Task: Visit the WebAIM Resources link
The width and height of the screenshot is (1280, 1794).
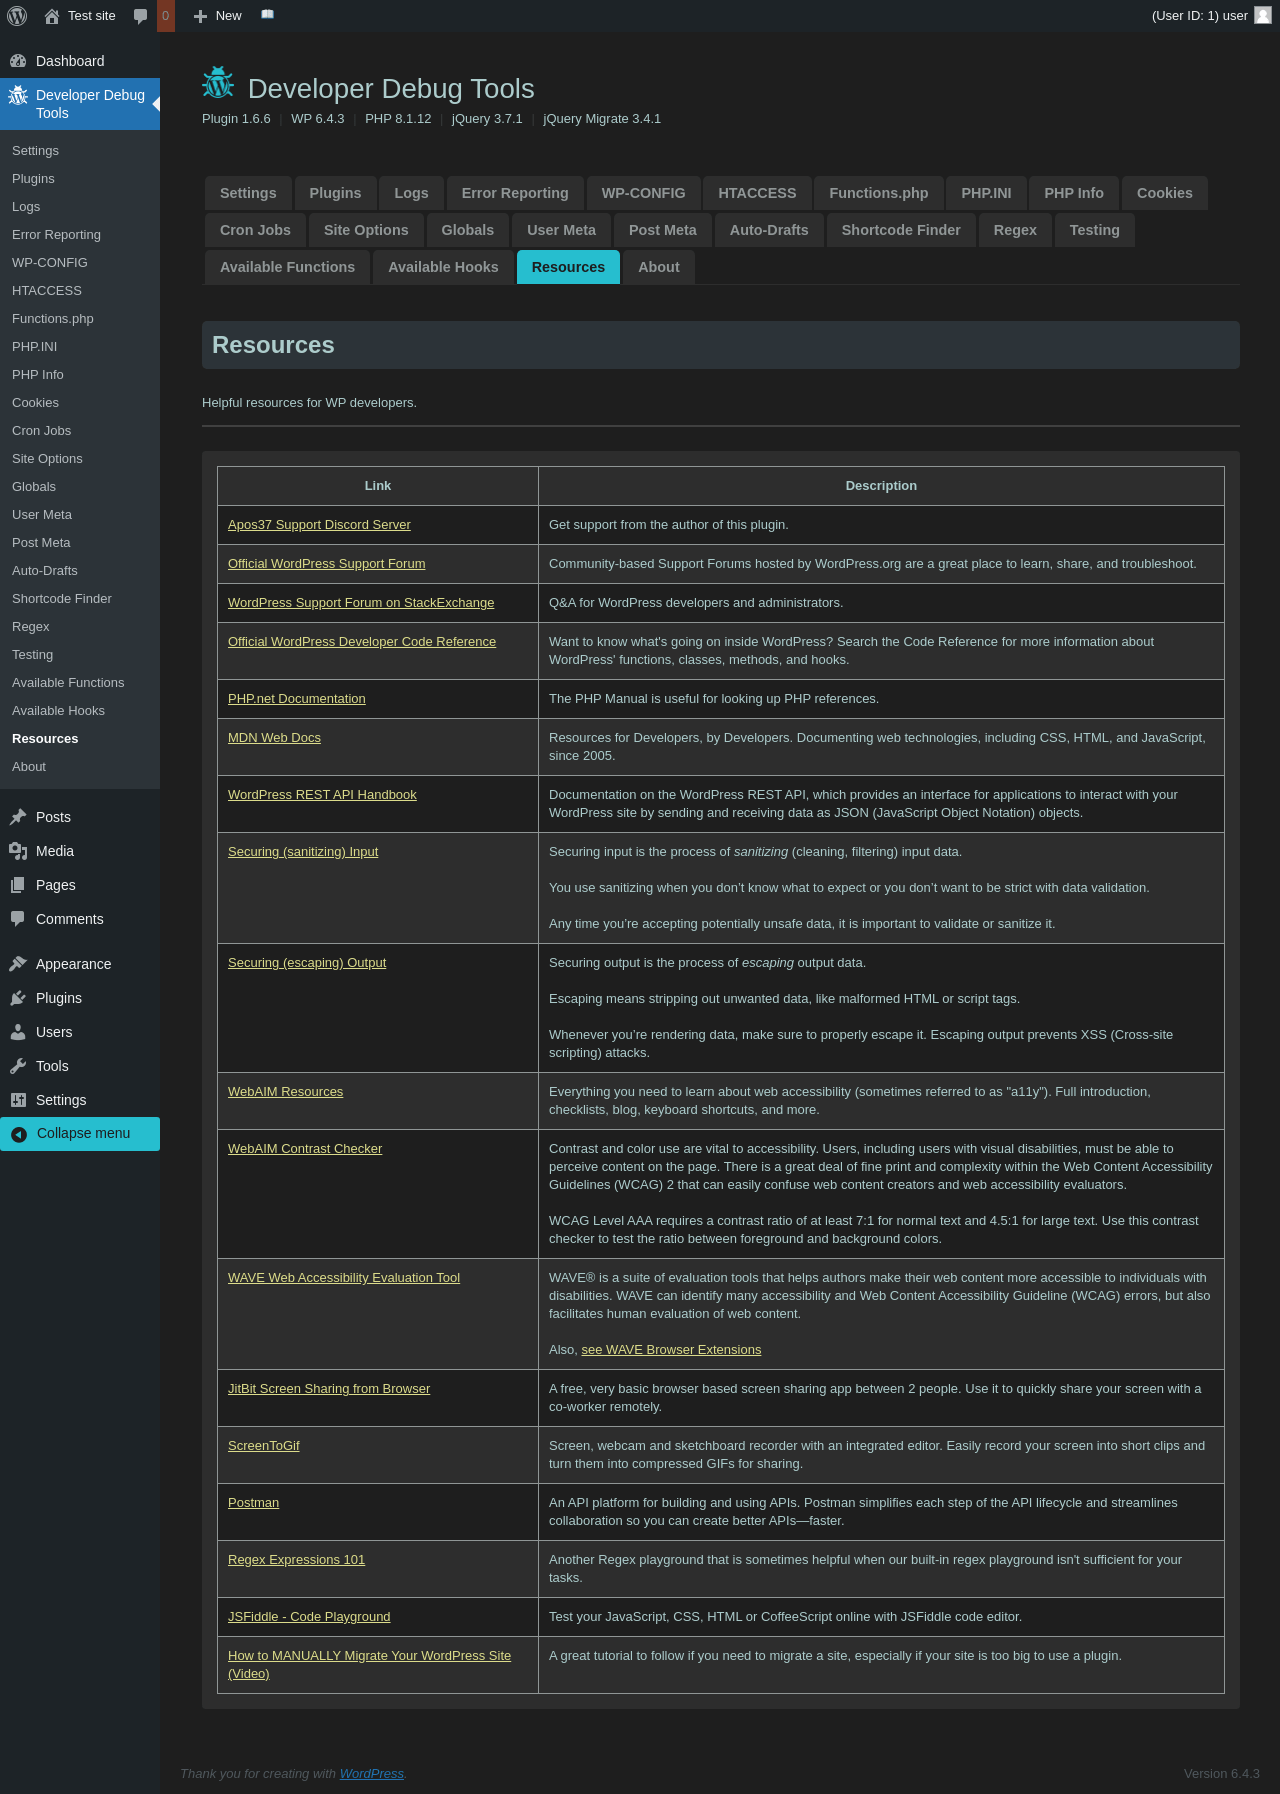Action: tap(285, 1092)
